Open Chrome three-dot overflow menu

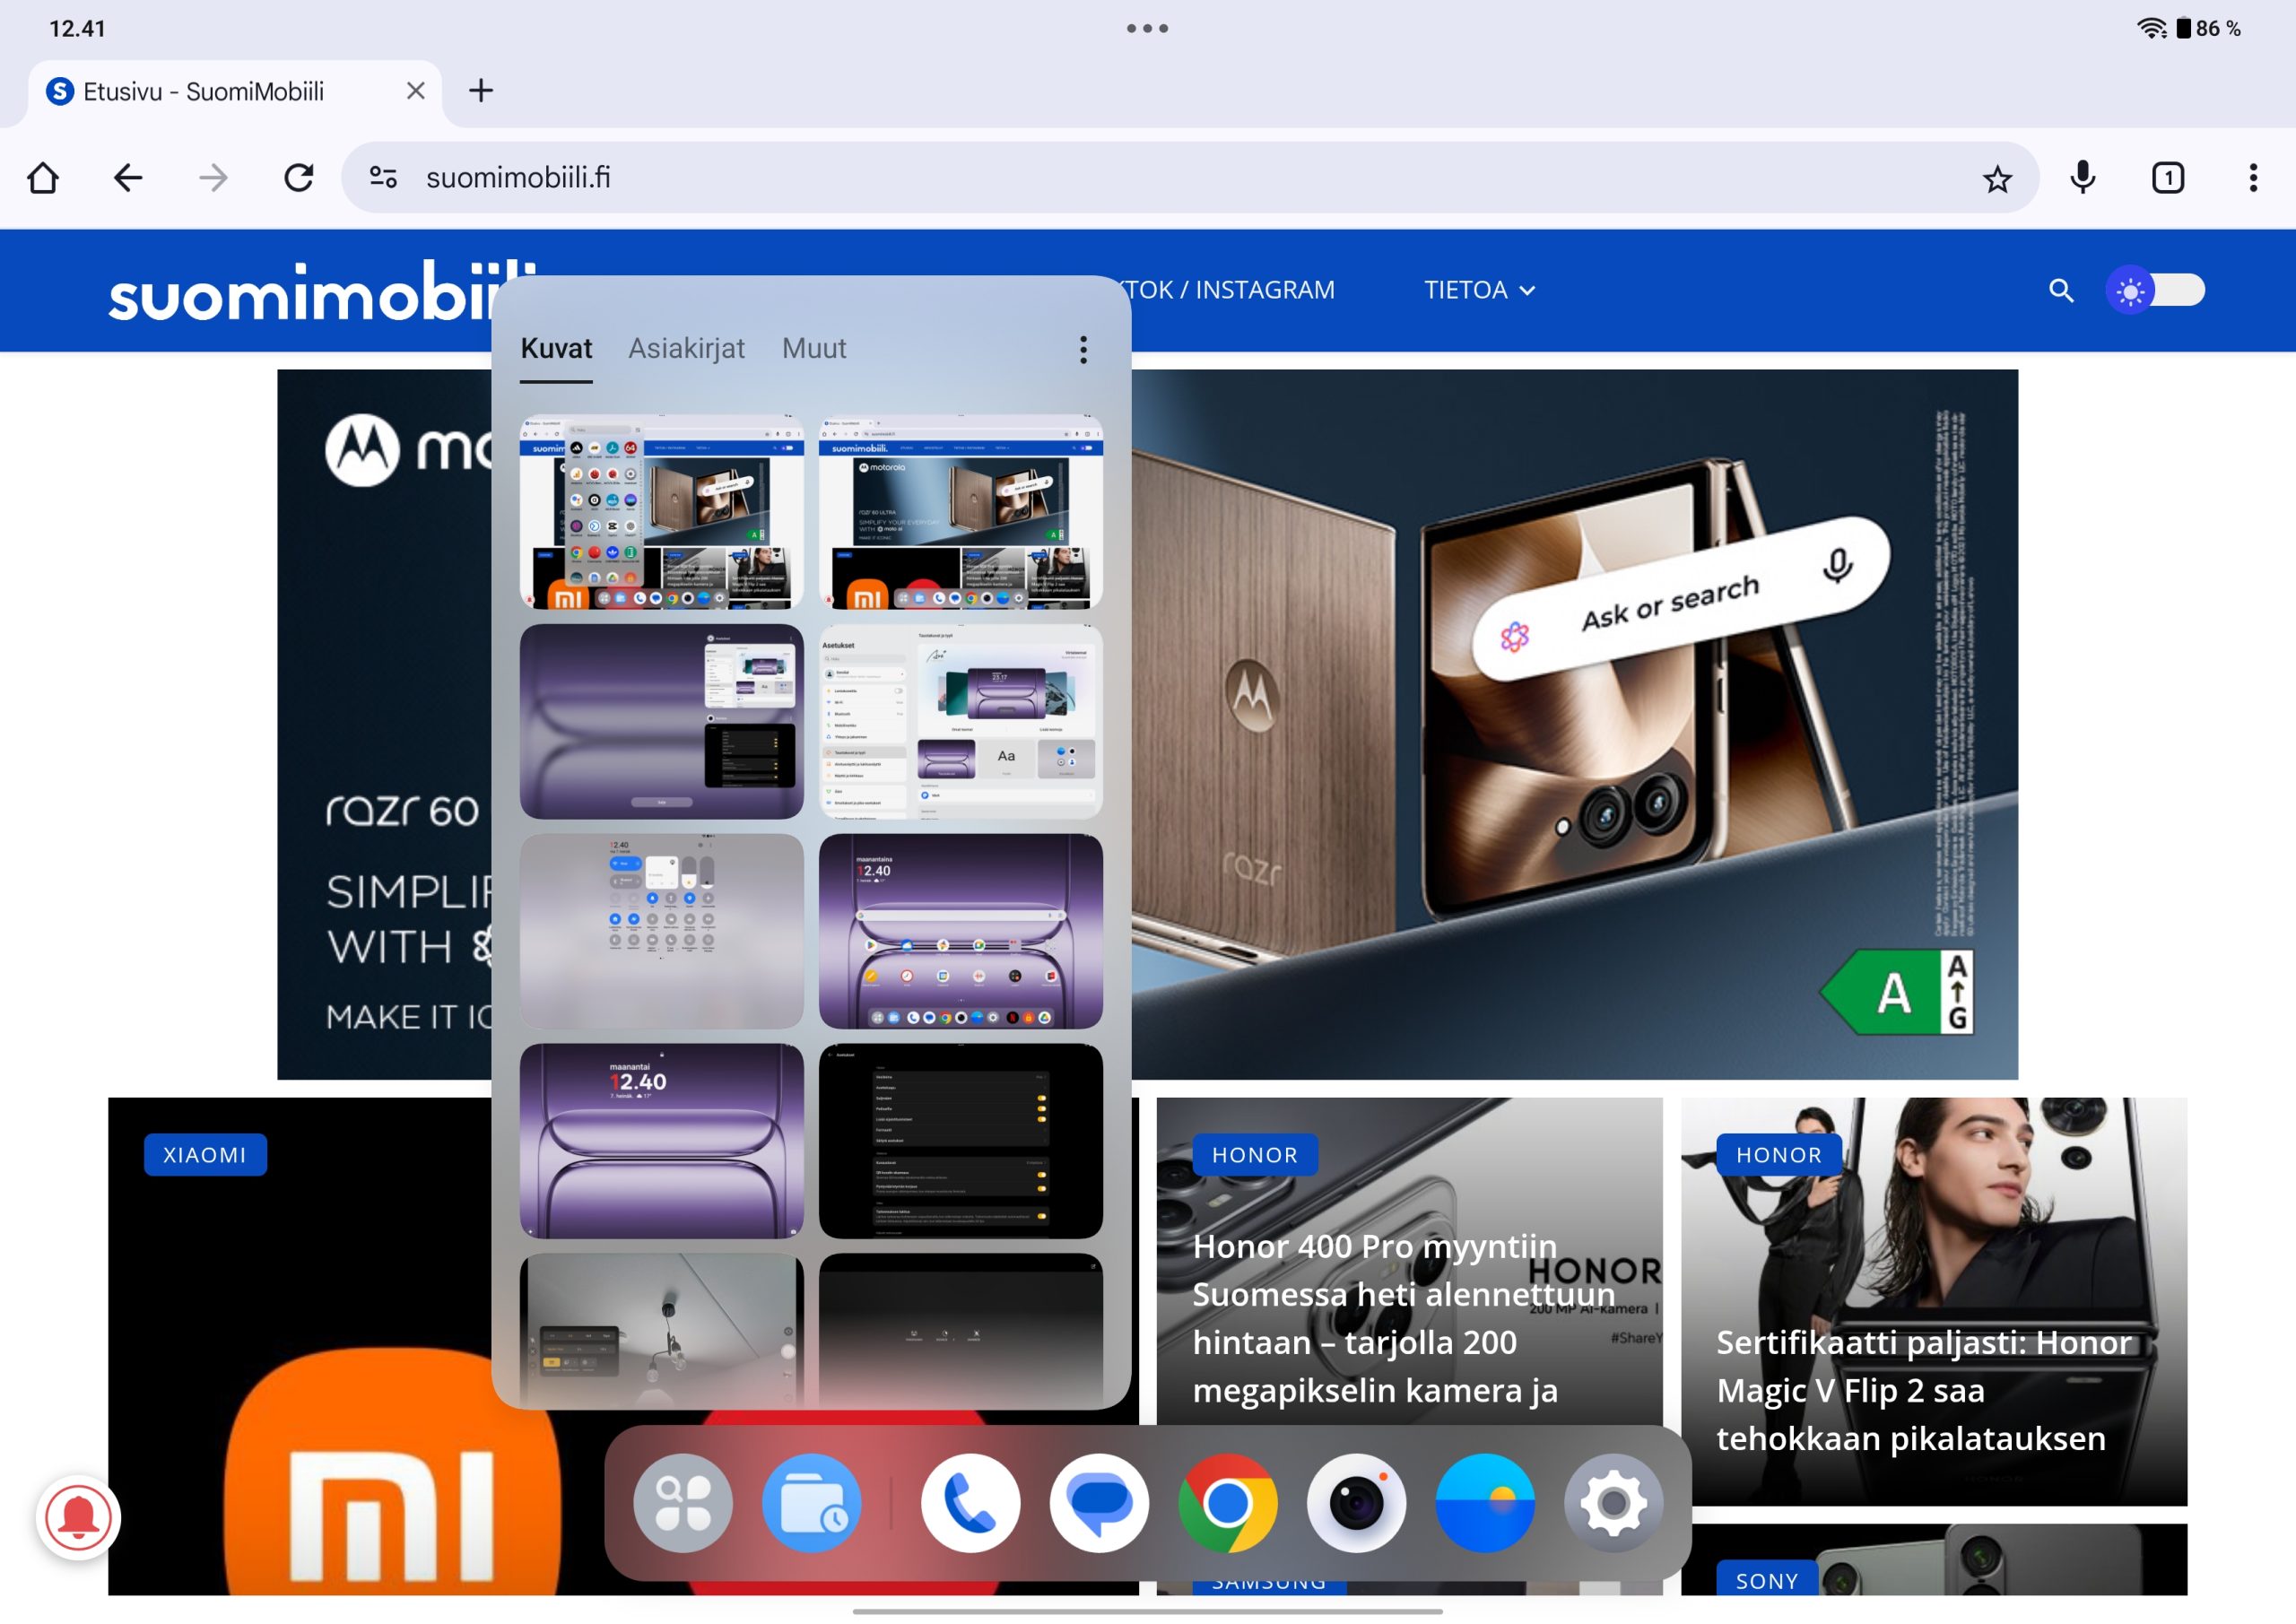point(2253,178)
